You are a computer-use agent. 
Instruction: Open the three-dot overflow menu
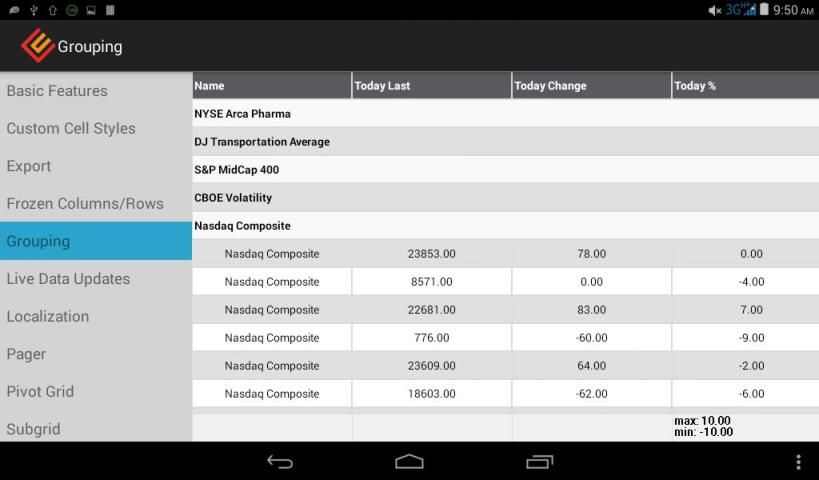point(797,461)
